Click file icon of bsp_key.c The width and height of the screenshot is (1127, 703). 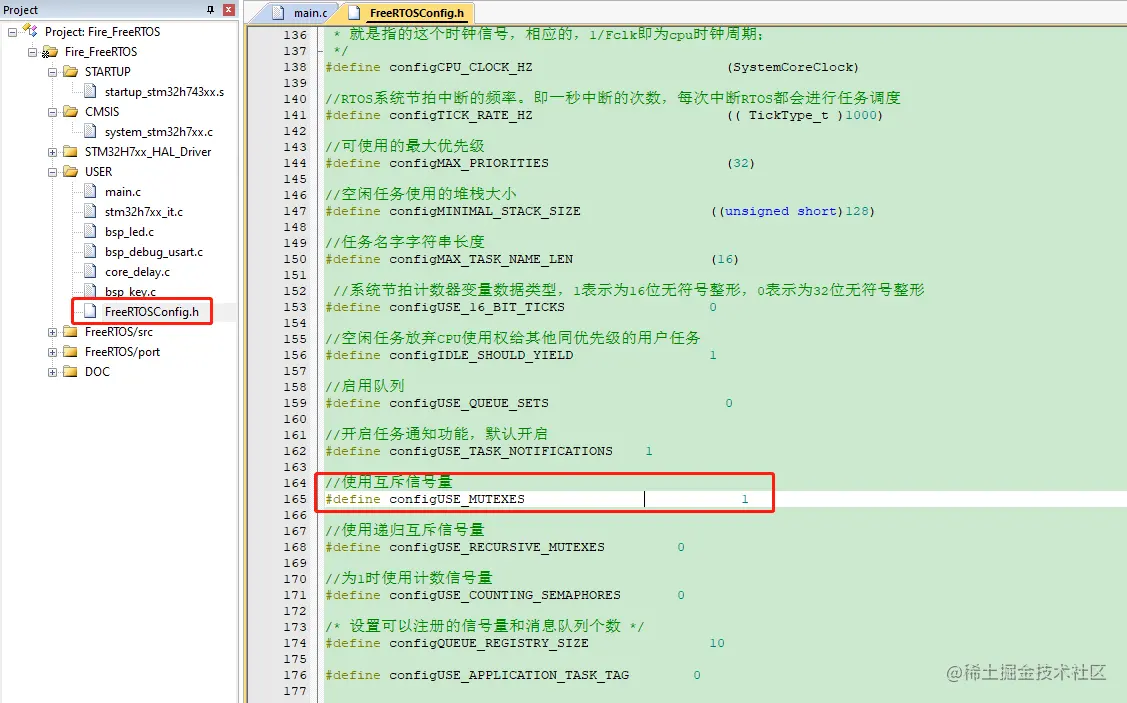click(90, 290)
